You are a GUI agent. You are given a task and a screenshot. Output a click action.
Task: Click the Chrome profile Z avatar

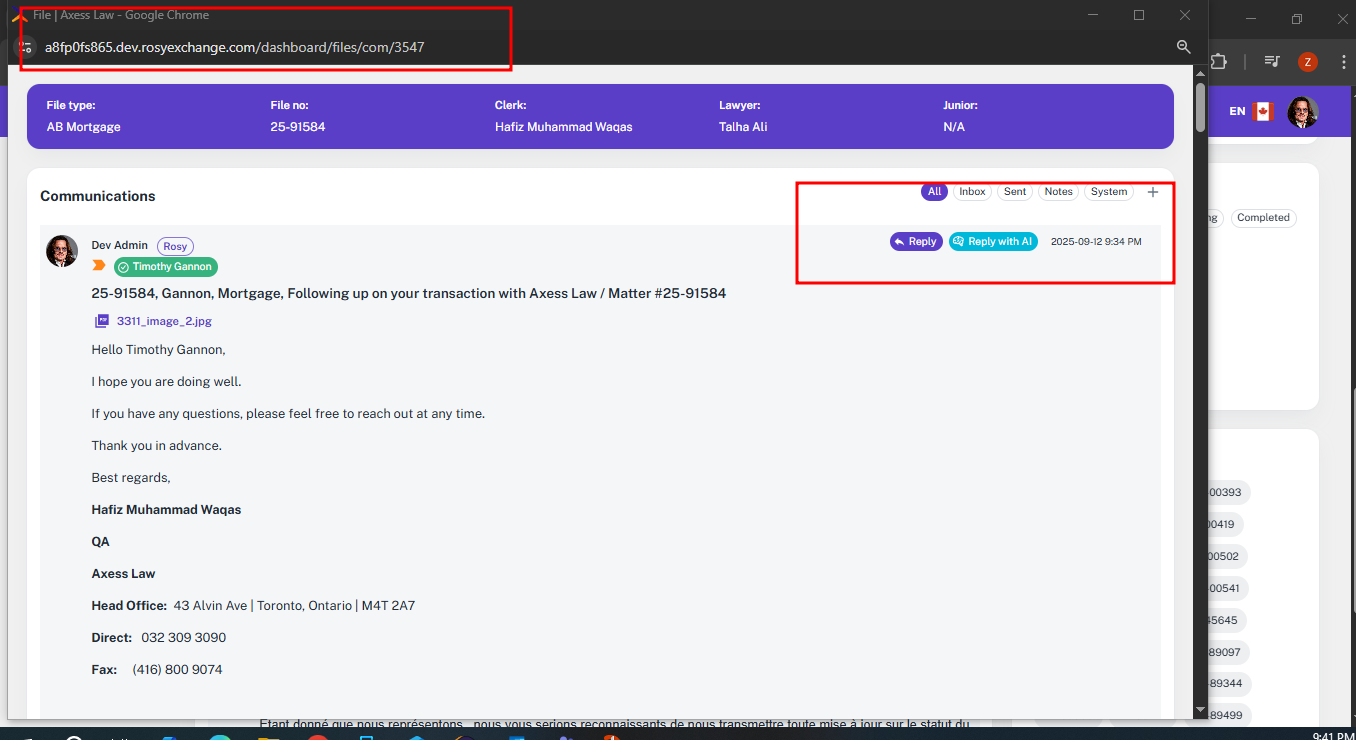point(1307,62)
